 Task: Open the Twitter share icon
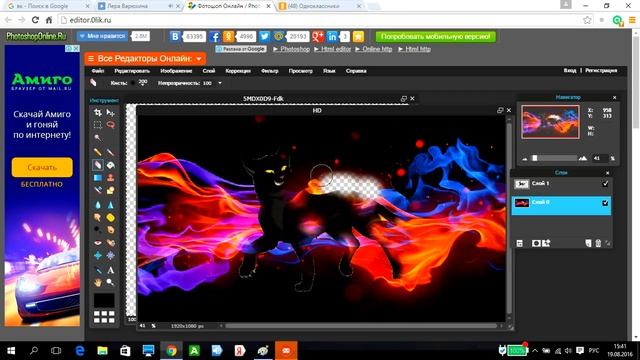(x=264, y=37)
